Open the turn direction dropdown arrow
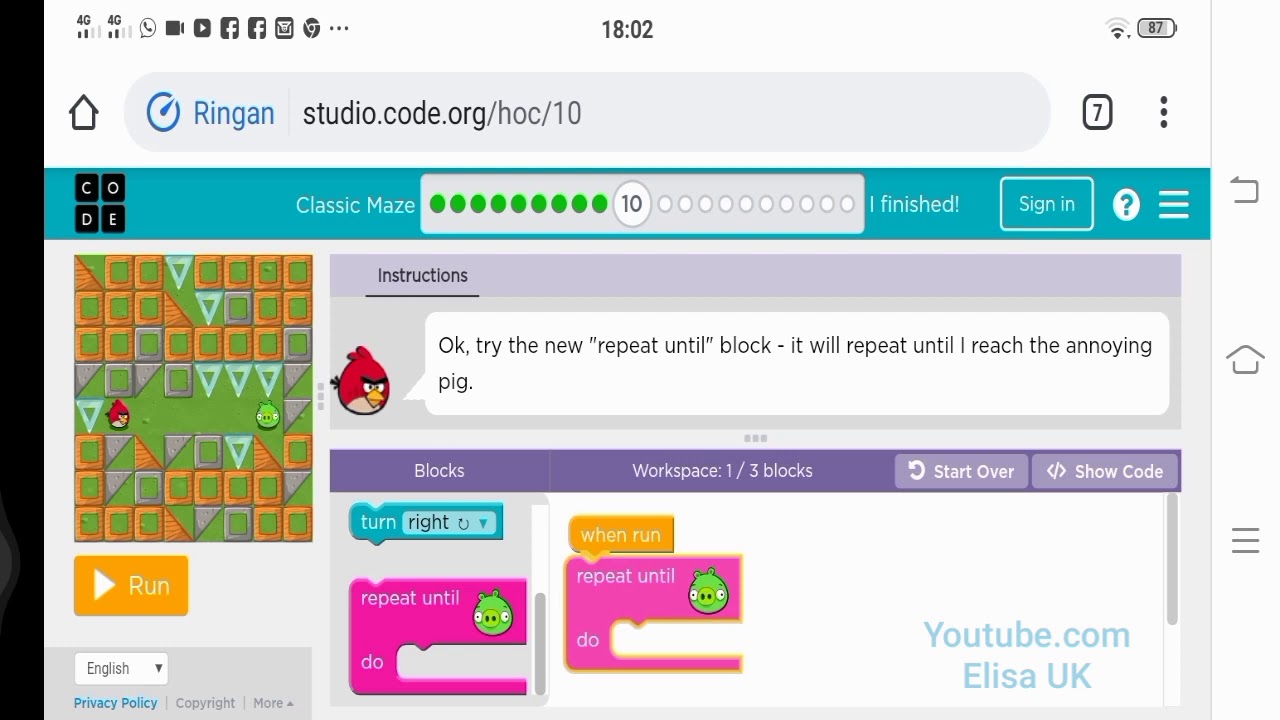1280x720 pixels. (483, 522)
